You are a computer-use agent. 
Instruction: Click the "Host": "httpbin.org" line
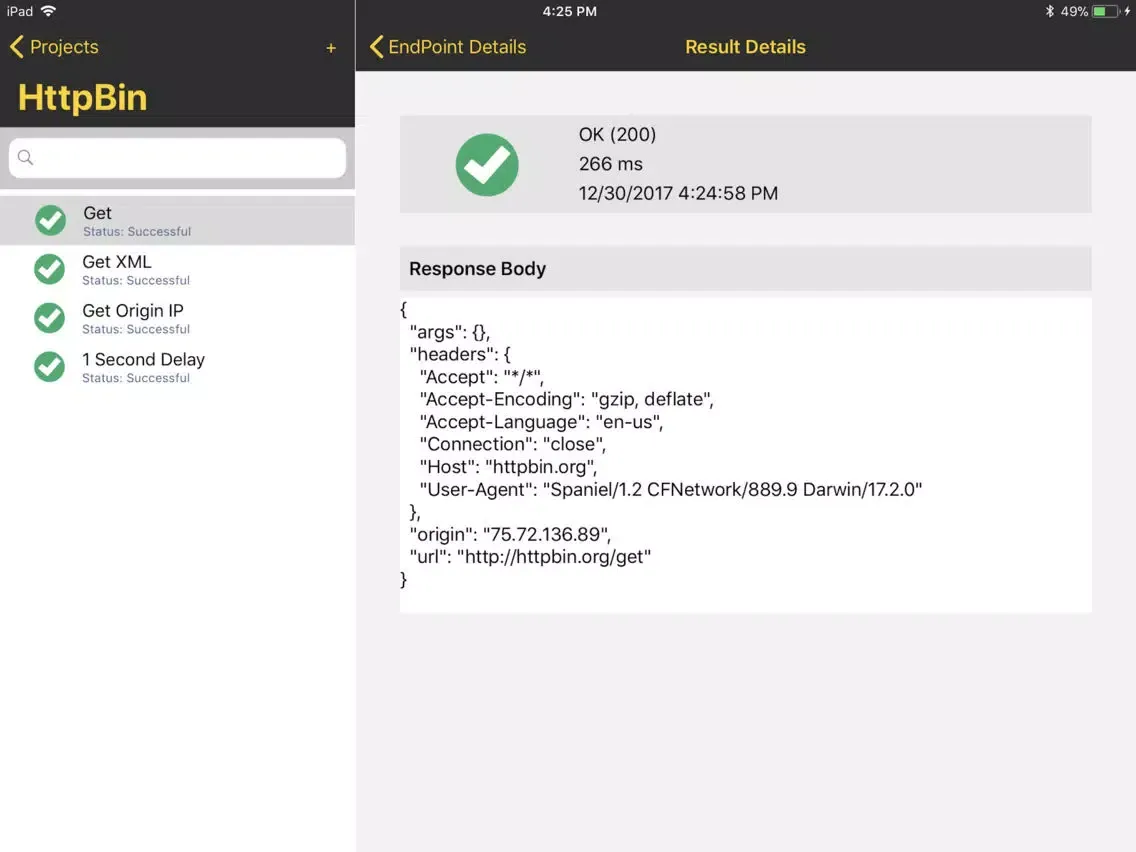(509, 467)
